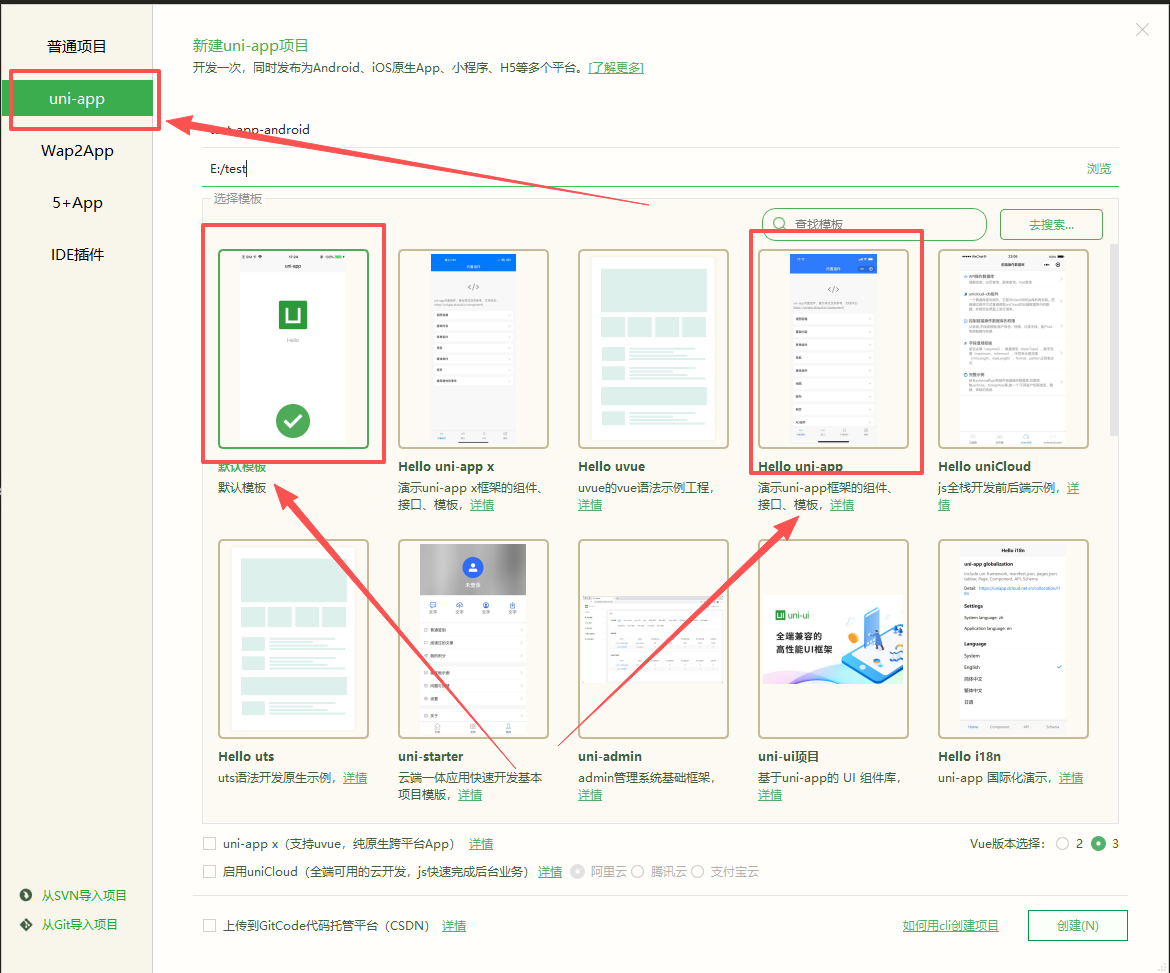Click the 创建(N) button
Viewport: 1170px width, 973px height.
pyautogui.click(x=1077, y=926)
